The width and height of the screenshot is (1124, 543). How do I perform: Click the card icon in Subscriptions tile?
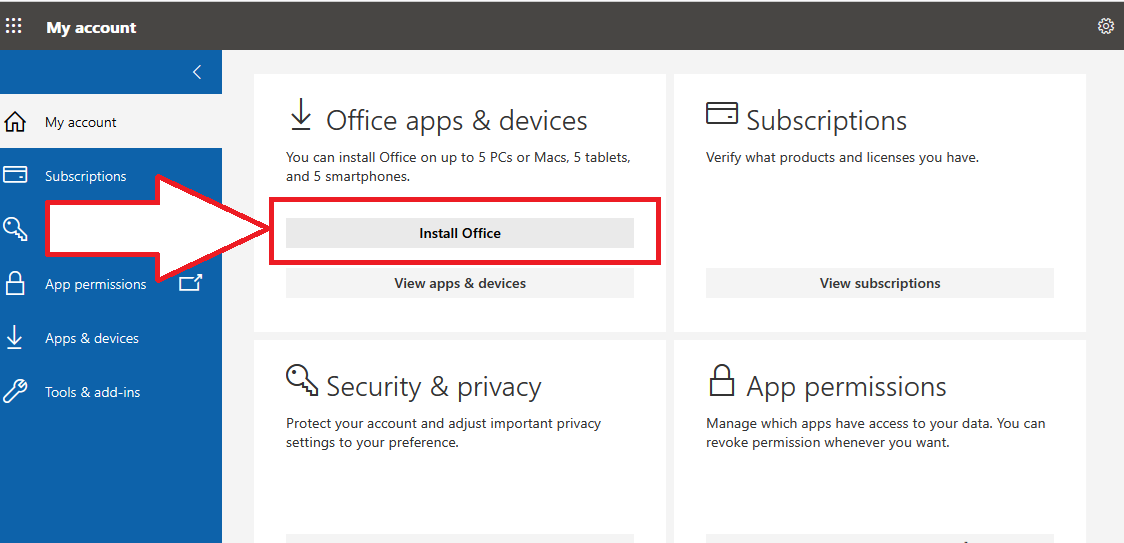coord(722,113)
